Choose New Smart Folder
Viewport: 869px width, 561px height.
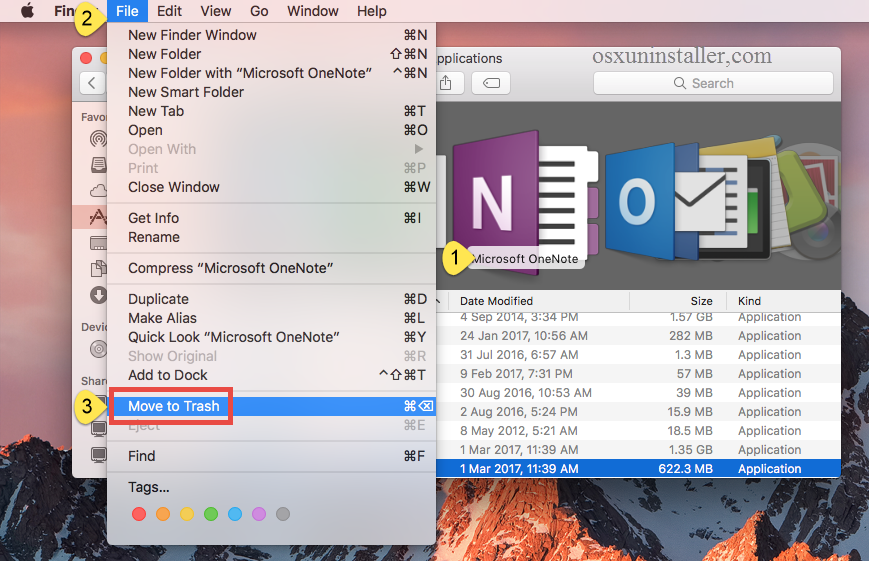pos(272,92)
